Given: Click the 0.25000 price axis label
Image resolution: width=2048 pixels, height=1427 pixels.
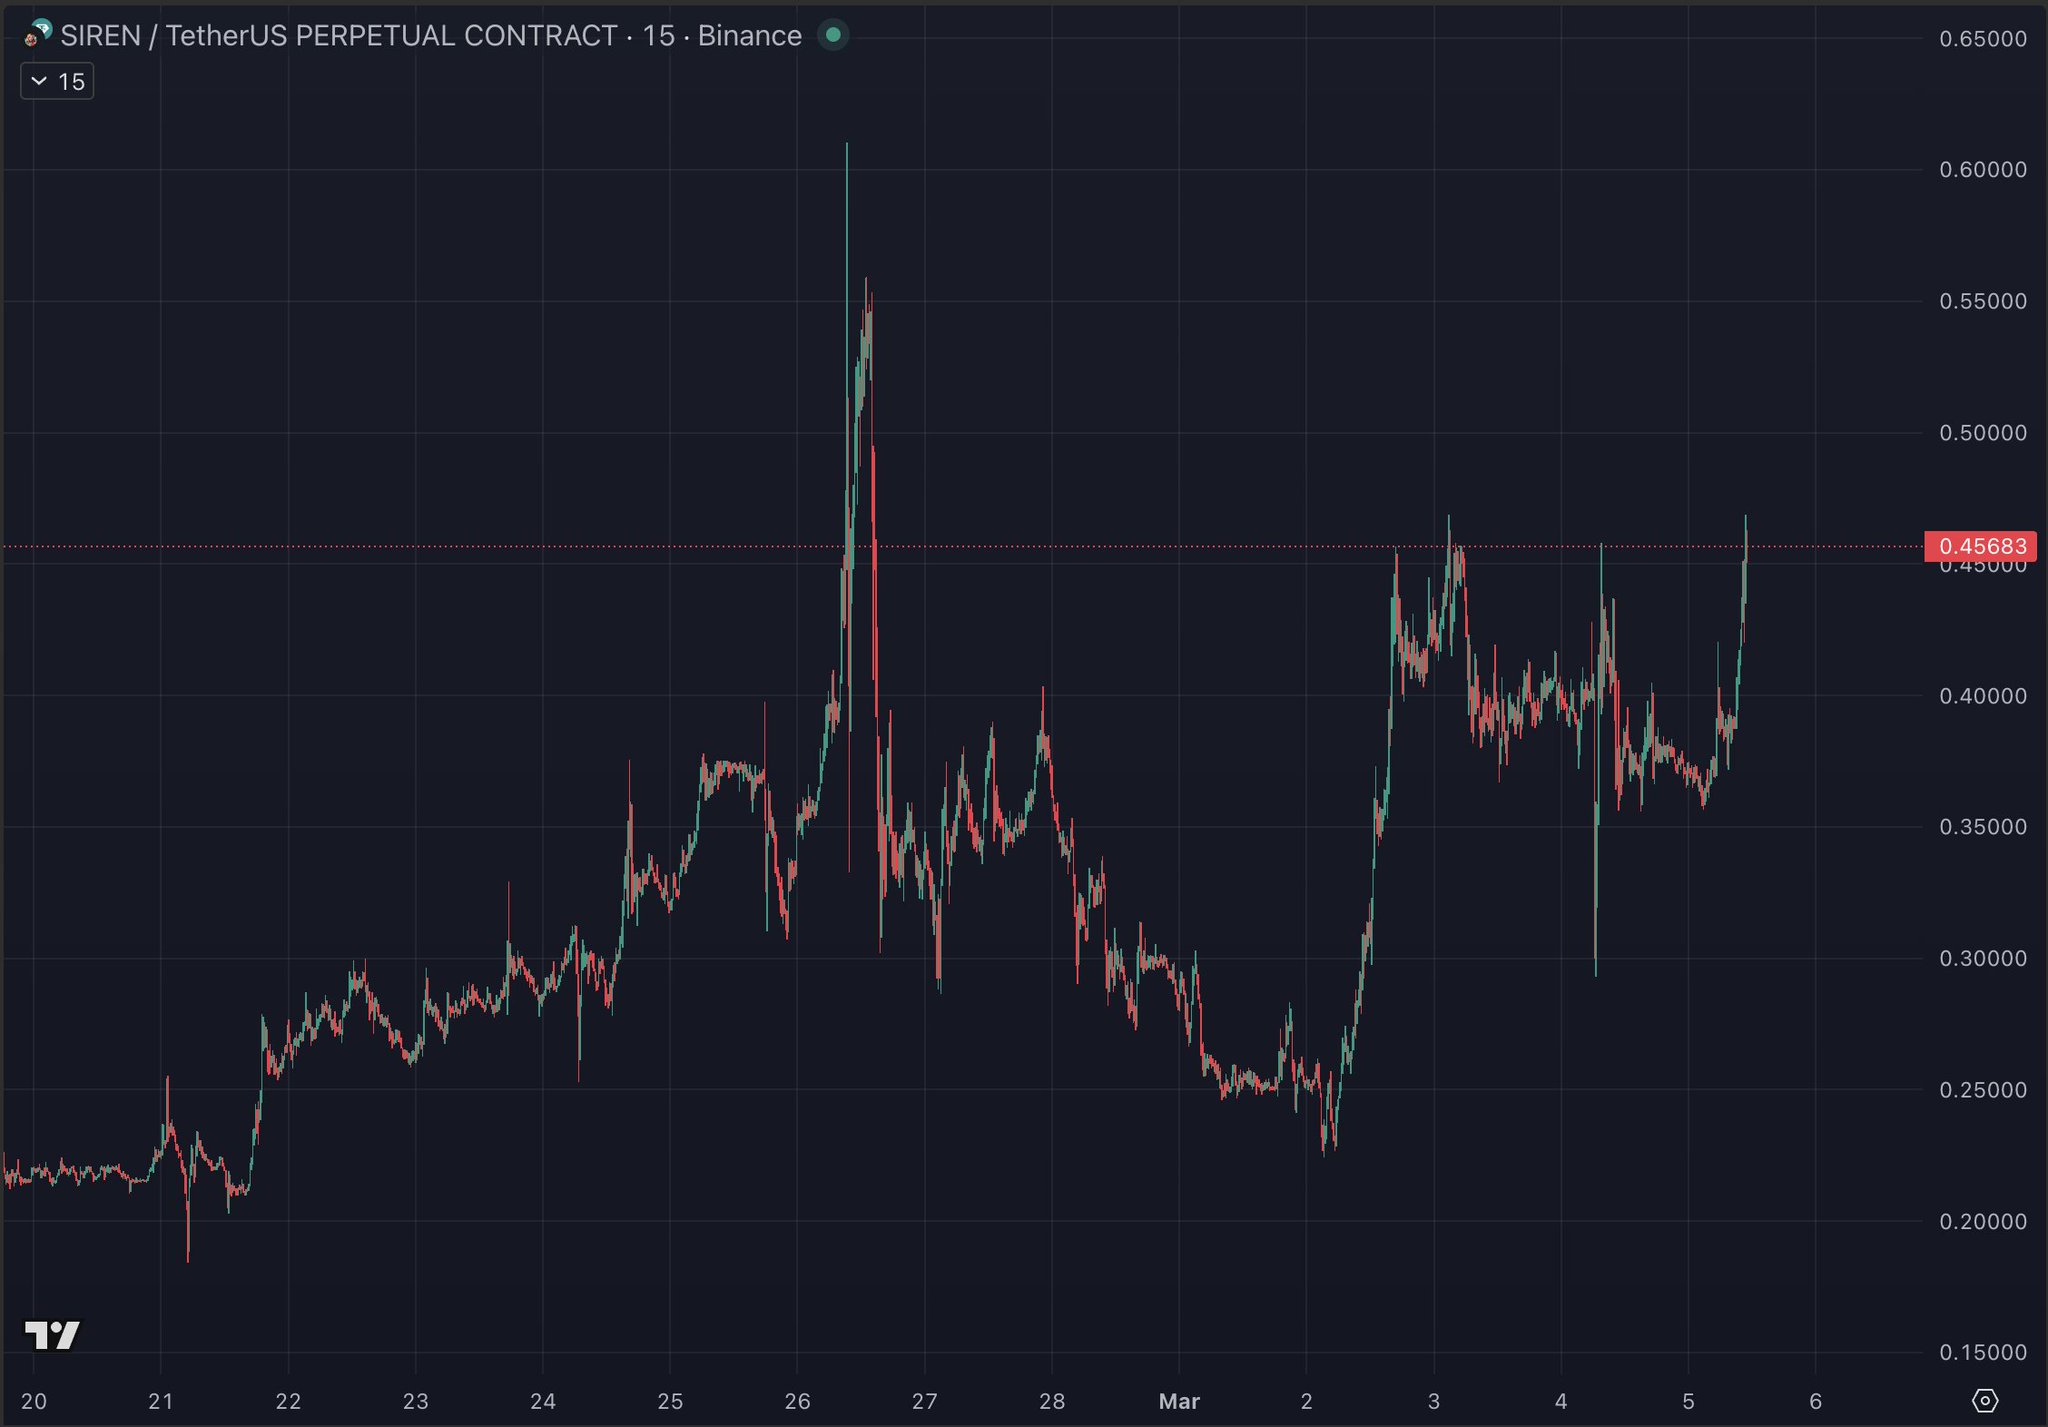Looking at the screenshot, I should pos(1982,1090).
